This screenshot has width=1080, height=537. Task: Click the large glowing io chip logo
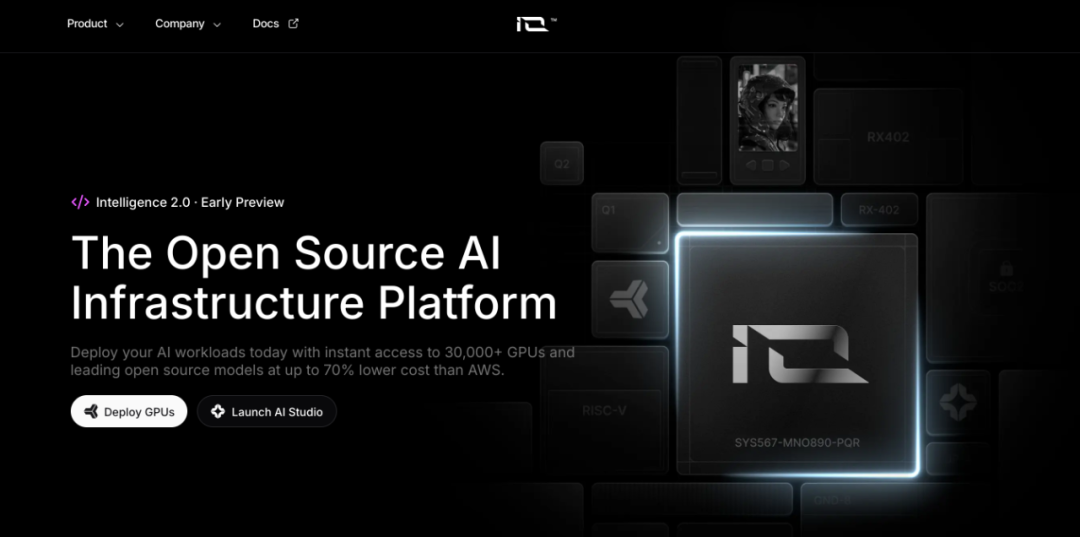799,354
